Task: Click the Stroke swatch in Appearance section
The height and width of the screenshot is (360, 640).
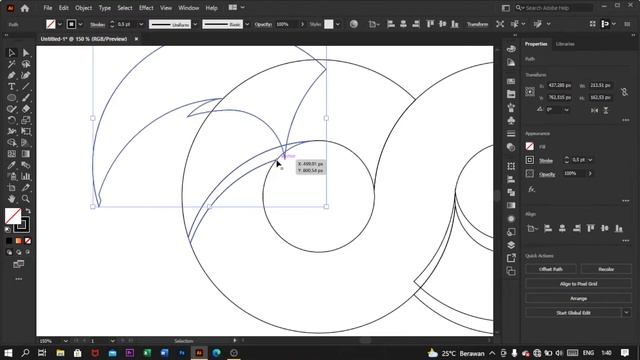Action: (x=529, y=160)
